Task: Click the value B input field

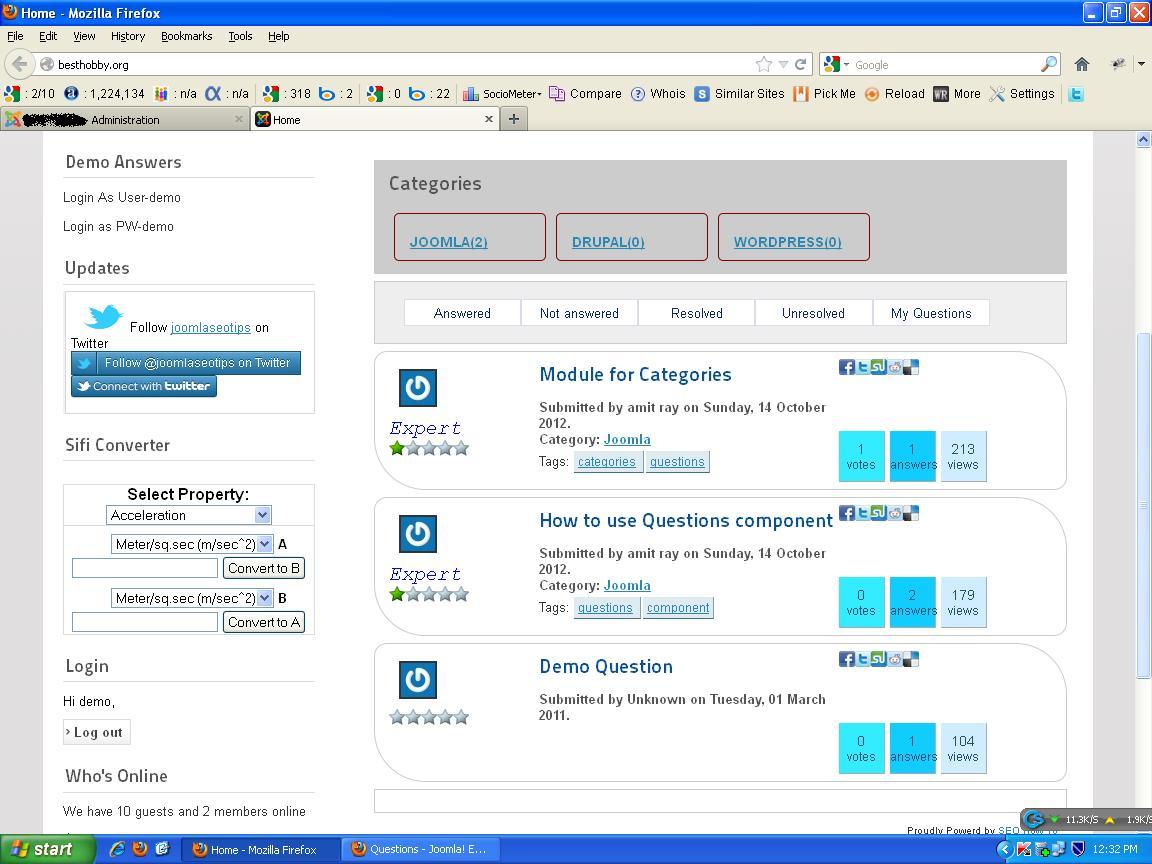Action: point(145,622)
